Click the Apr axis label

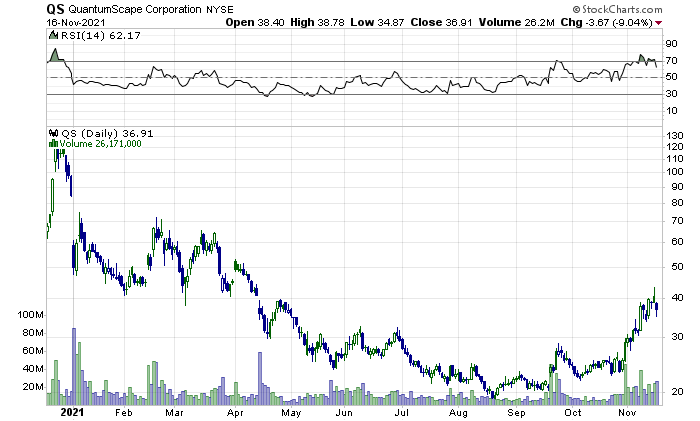point(235,413)
